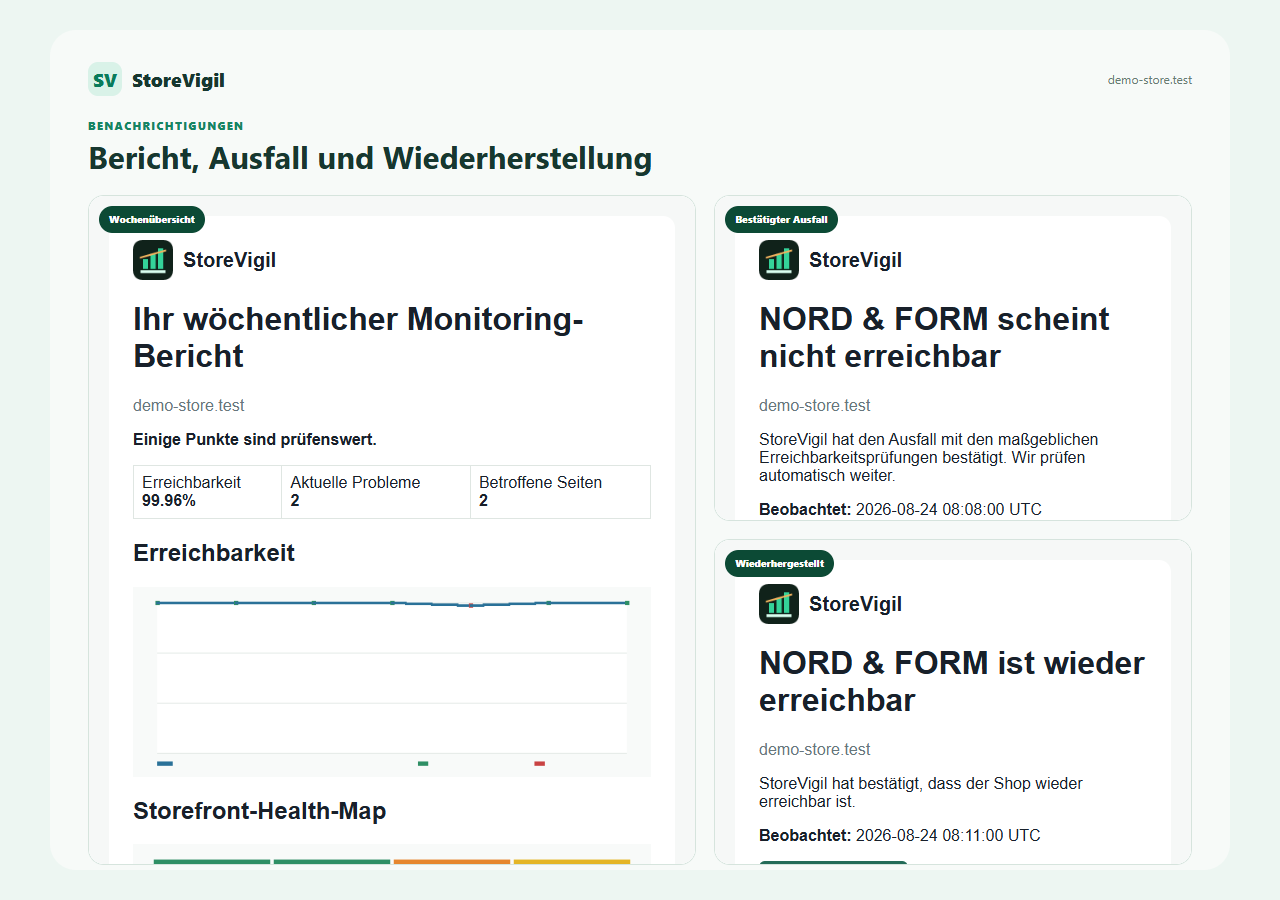Click the green legend swatch below the chart

tap(423, 764)
